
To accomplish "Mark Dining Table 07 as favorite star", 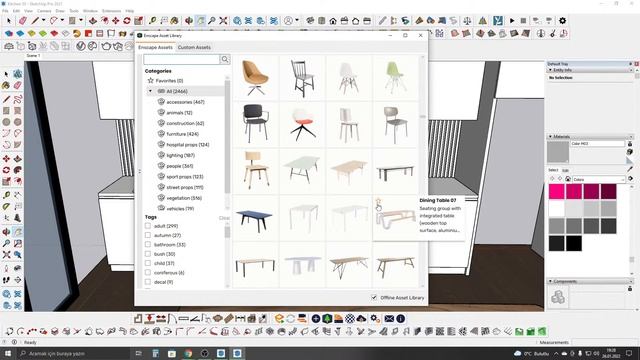I will click(x=378, y=200).
